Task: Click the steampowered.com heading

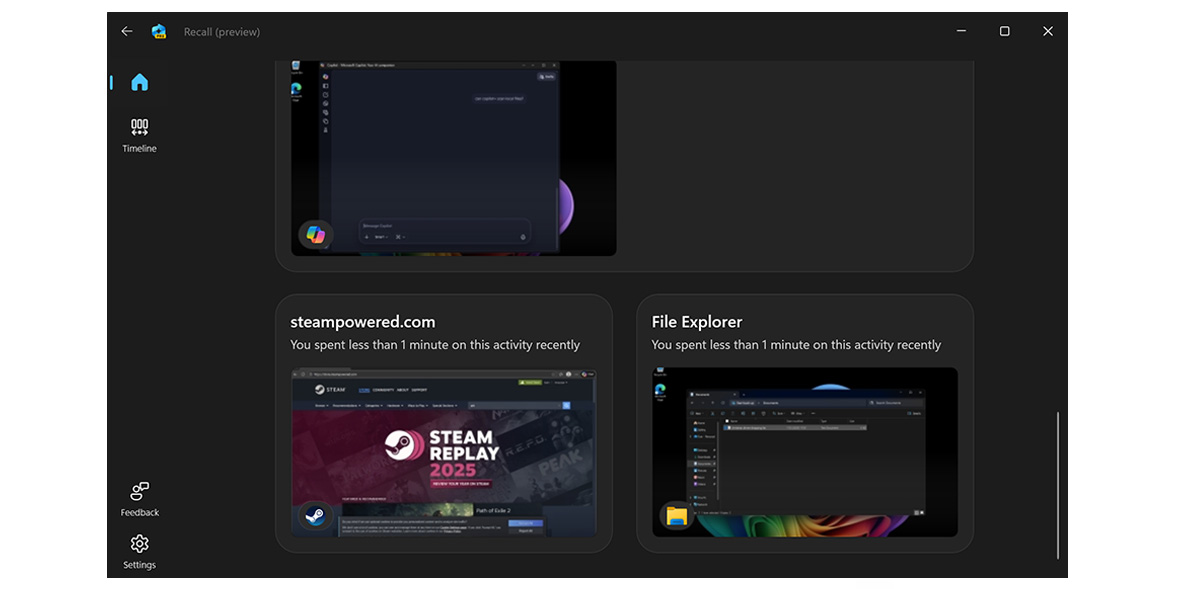Action: tap(362, 321)
